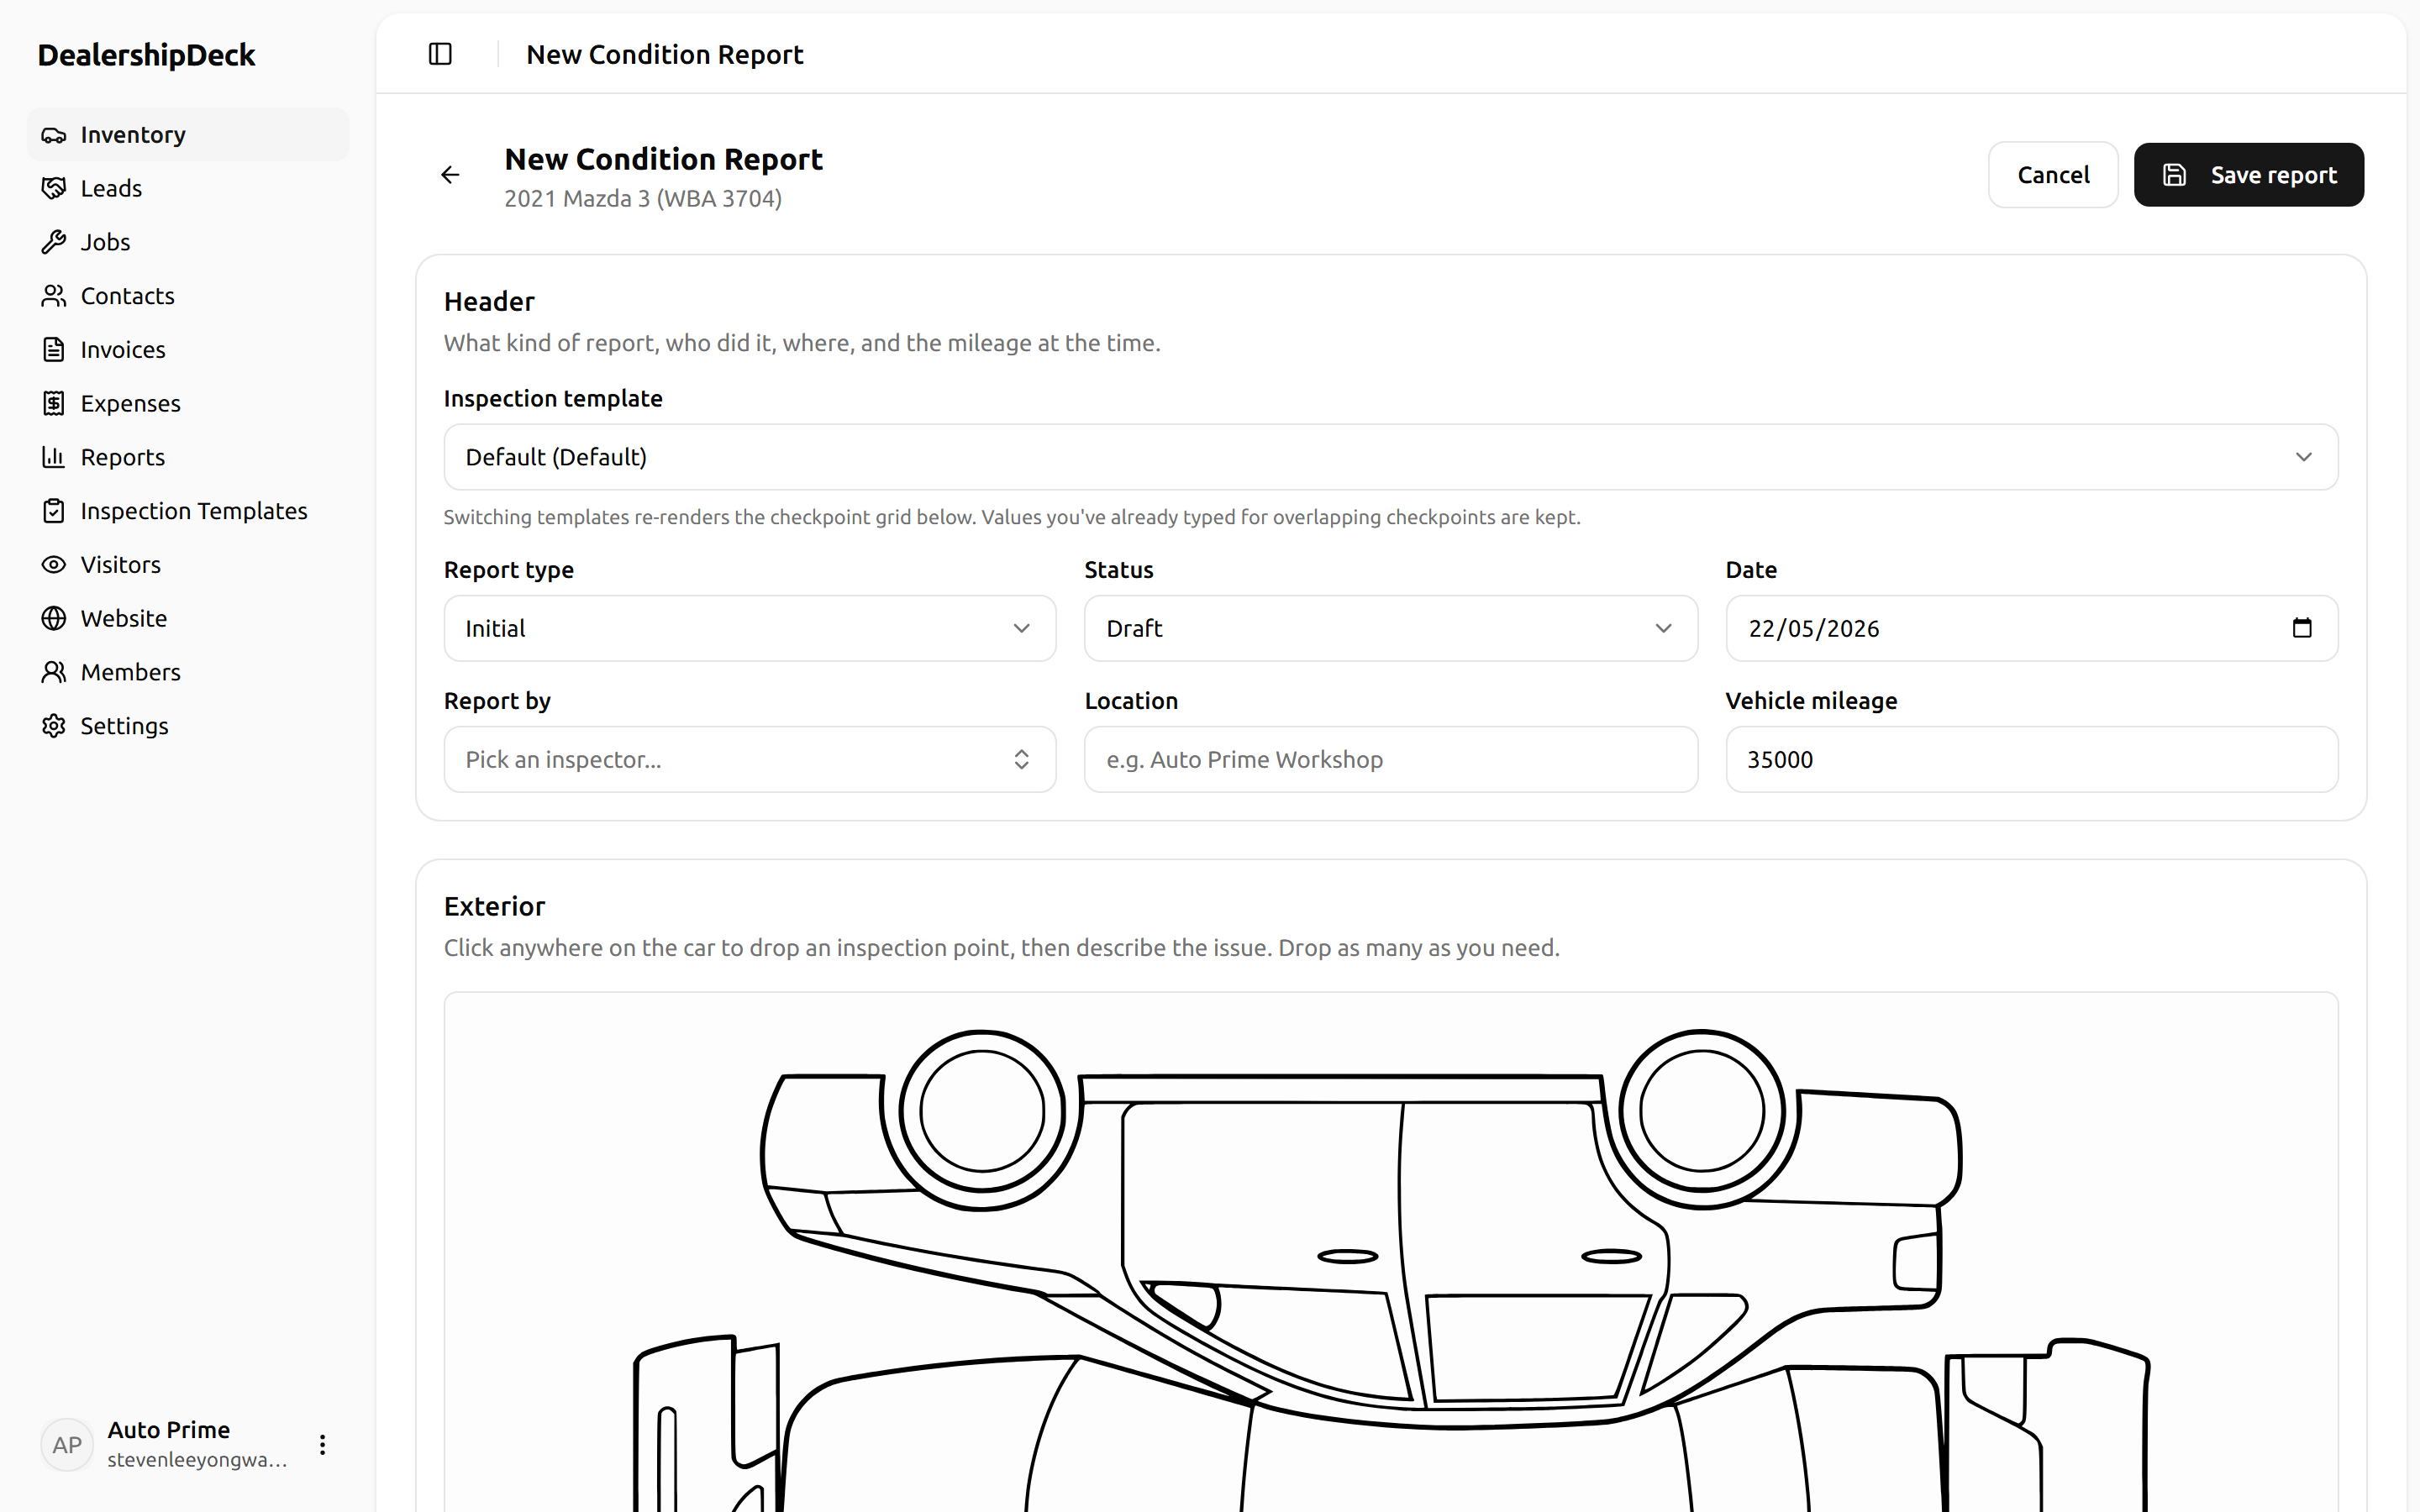This screenshot has height=1512, width=2420.
Task: Open the date picker calendar icon
Action: tap(2302, 628)
